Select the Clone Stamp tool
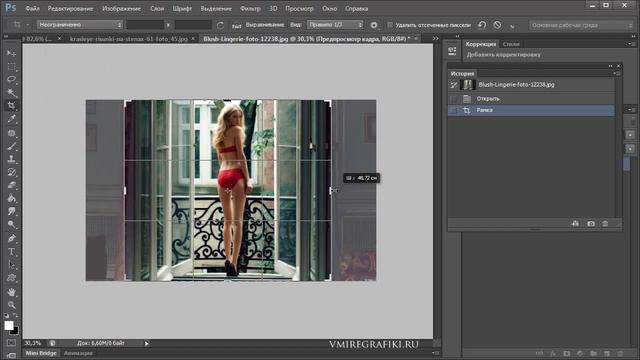Screen dimensions: 640x360 click(11, 159)
